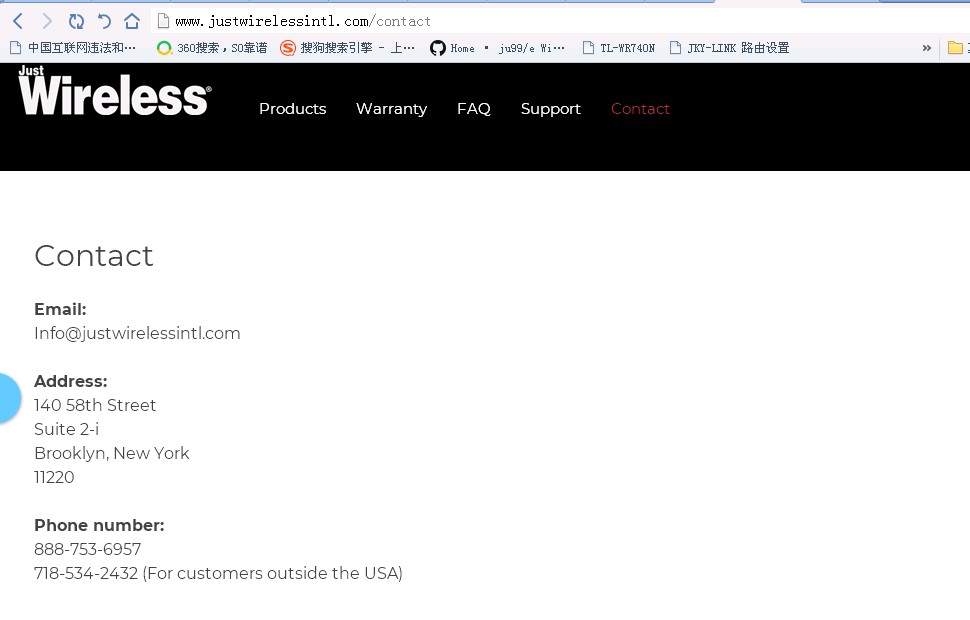
Task: Click the browser Back arrow
Action: pos(18,22)
